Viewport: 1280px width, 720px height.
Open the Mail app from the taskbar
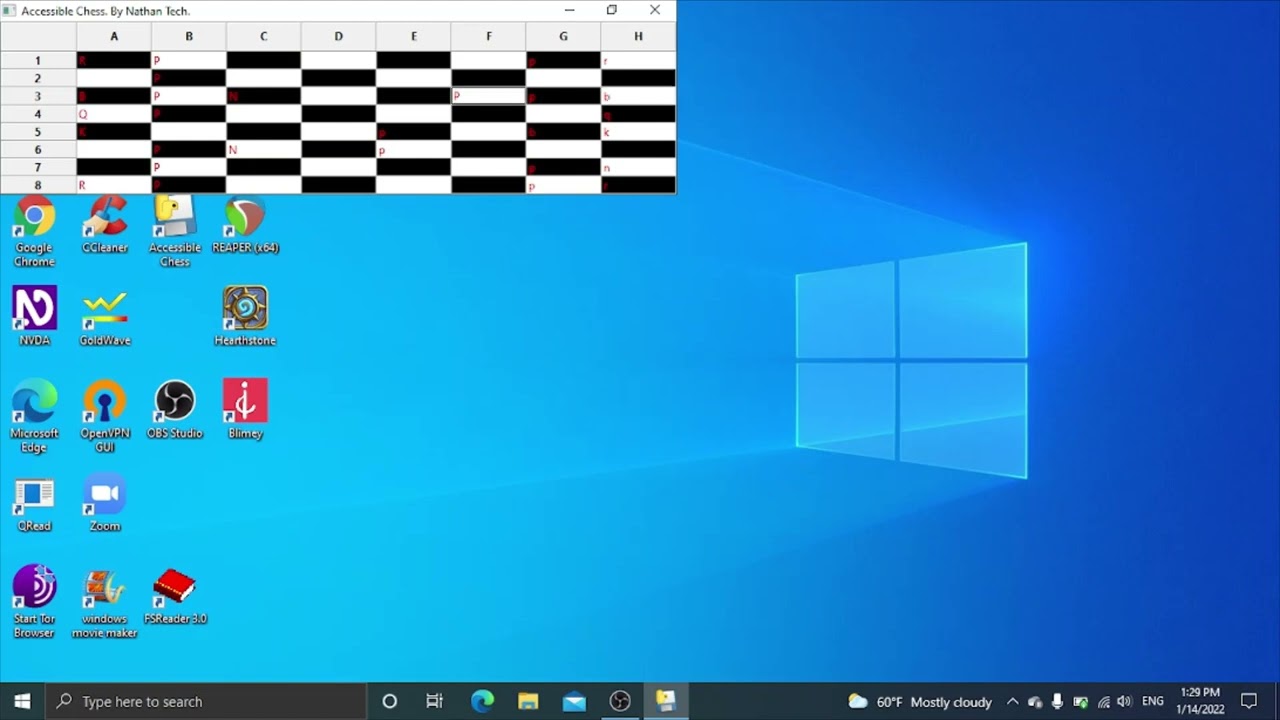coord(574,701)
